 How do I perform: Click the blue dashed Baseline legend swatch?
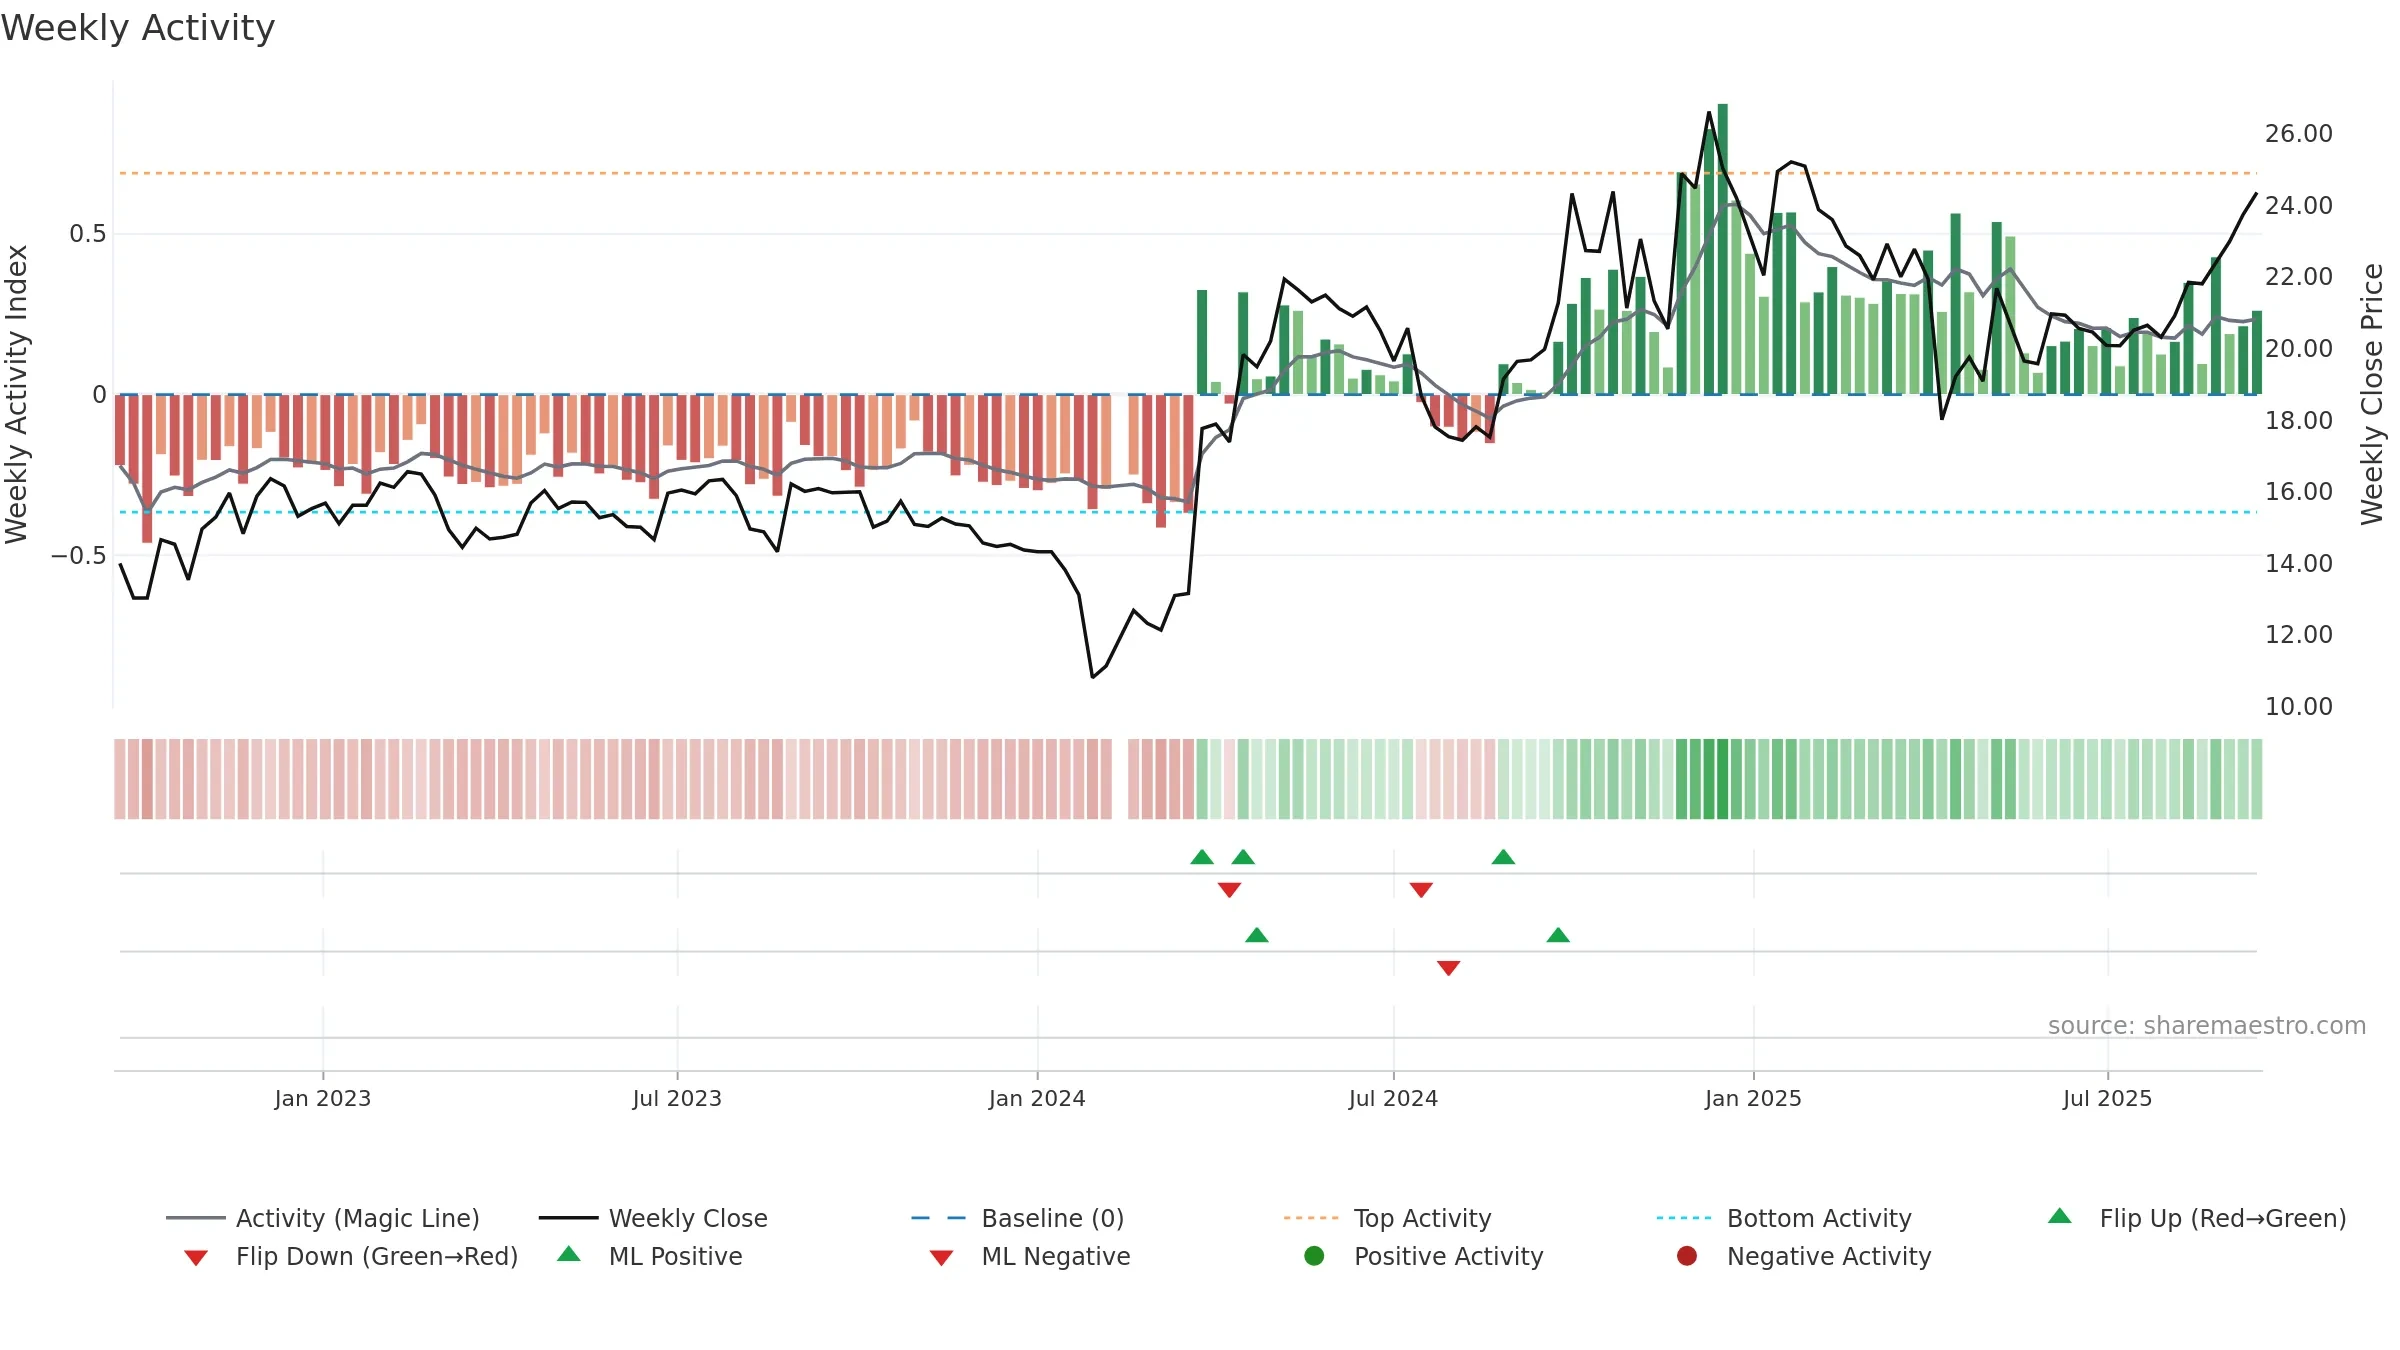click(939, 1218)
